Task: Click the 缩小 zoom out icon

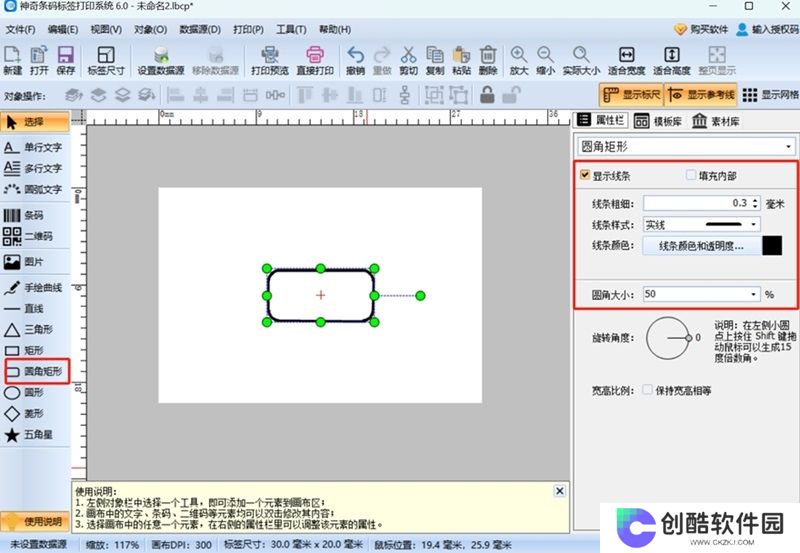Action: click(545, 60)
